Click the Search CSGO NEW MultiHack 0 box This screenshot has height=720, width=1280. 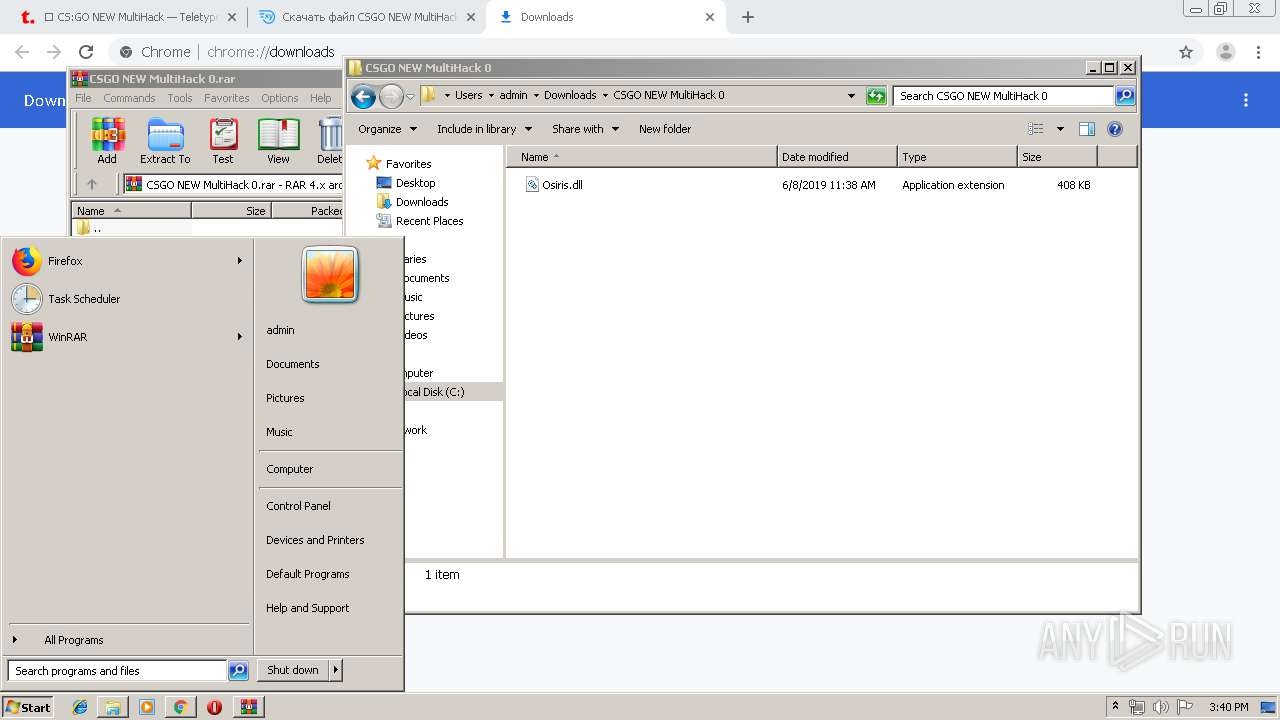coord(1003,96)
